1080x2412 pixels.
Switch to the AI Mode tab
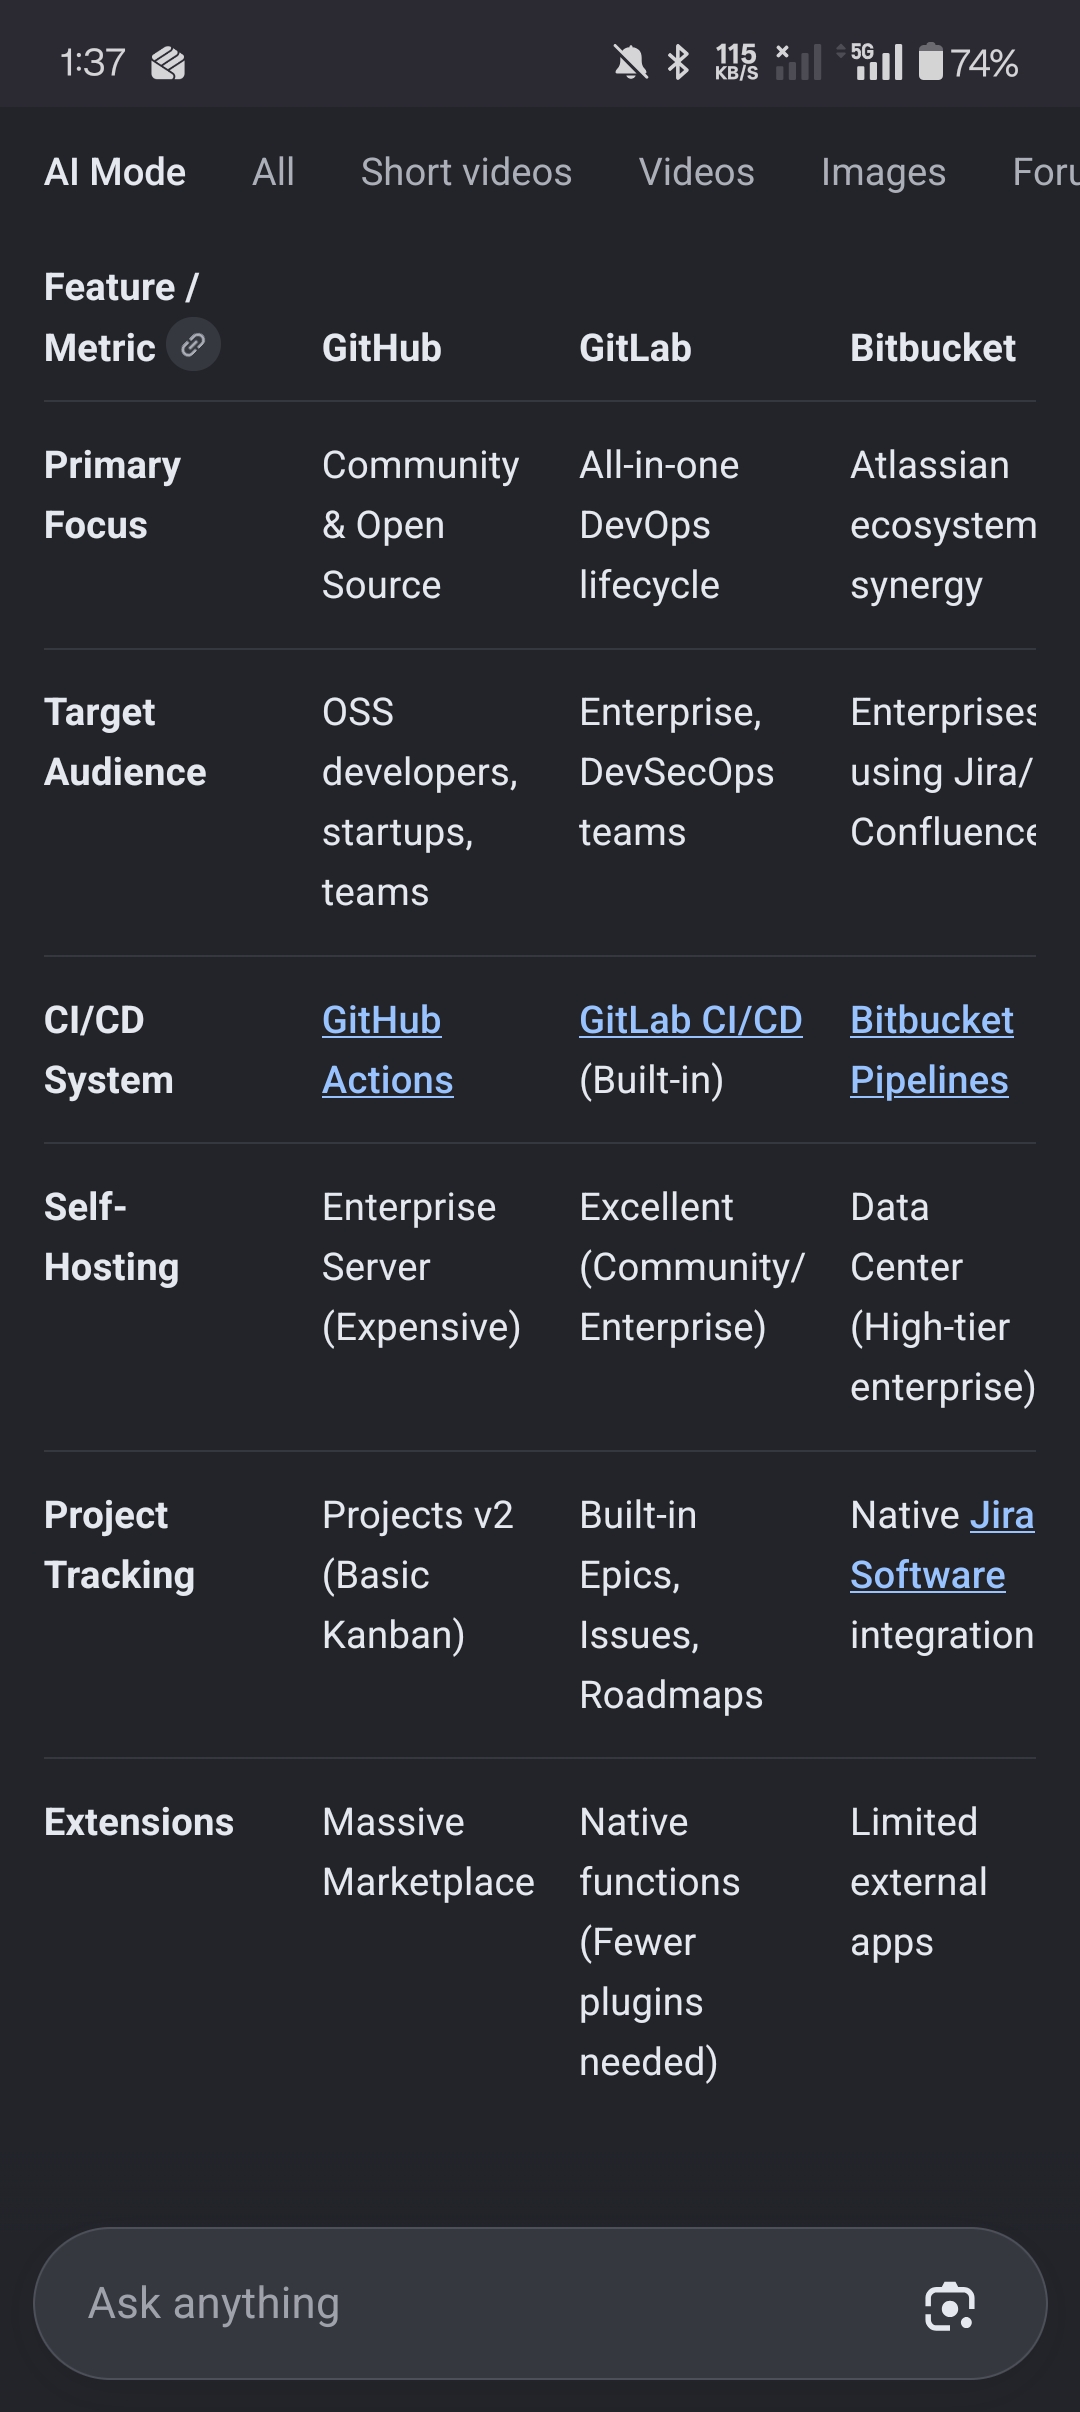(115, 172)
